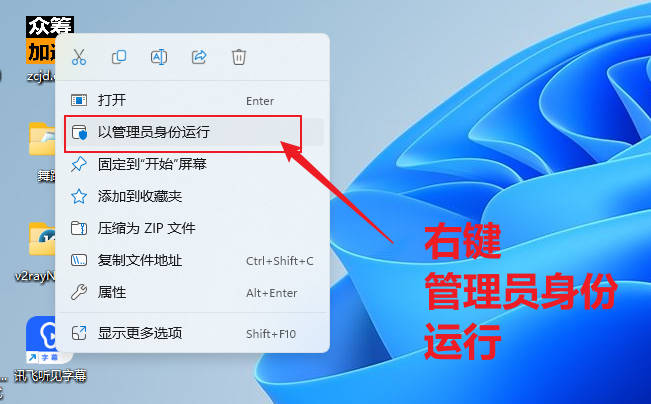
Task: Choose 复制文件地址 menu entry
Action: [193, 260]
